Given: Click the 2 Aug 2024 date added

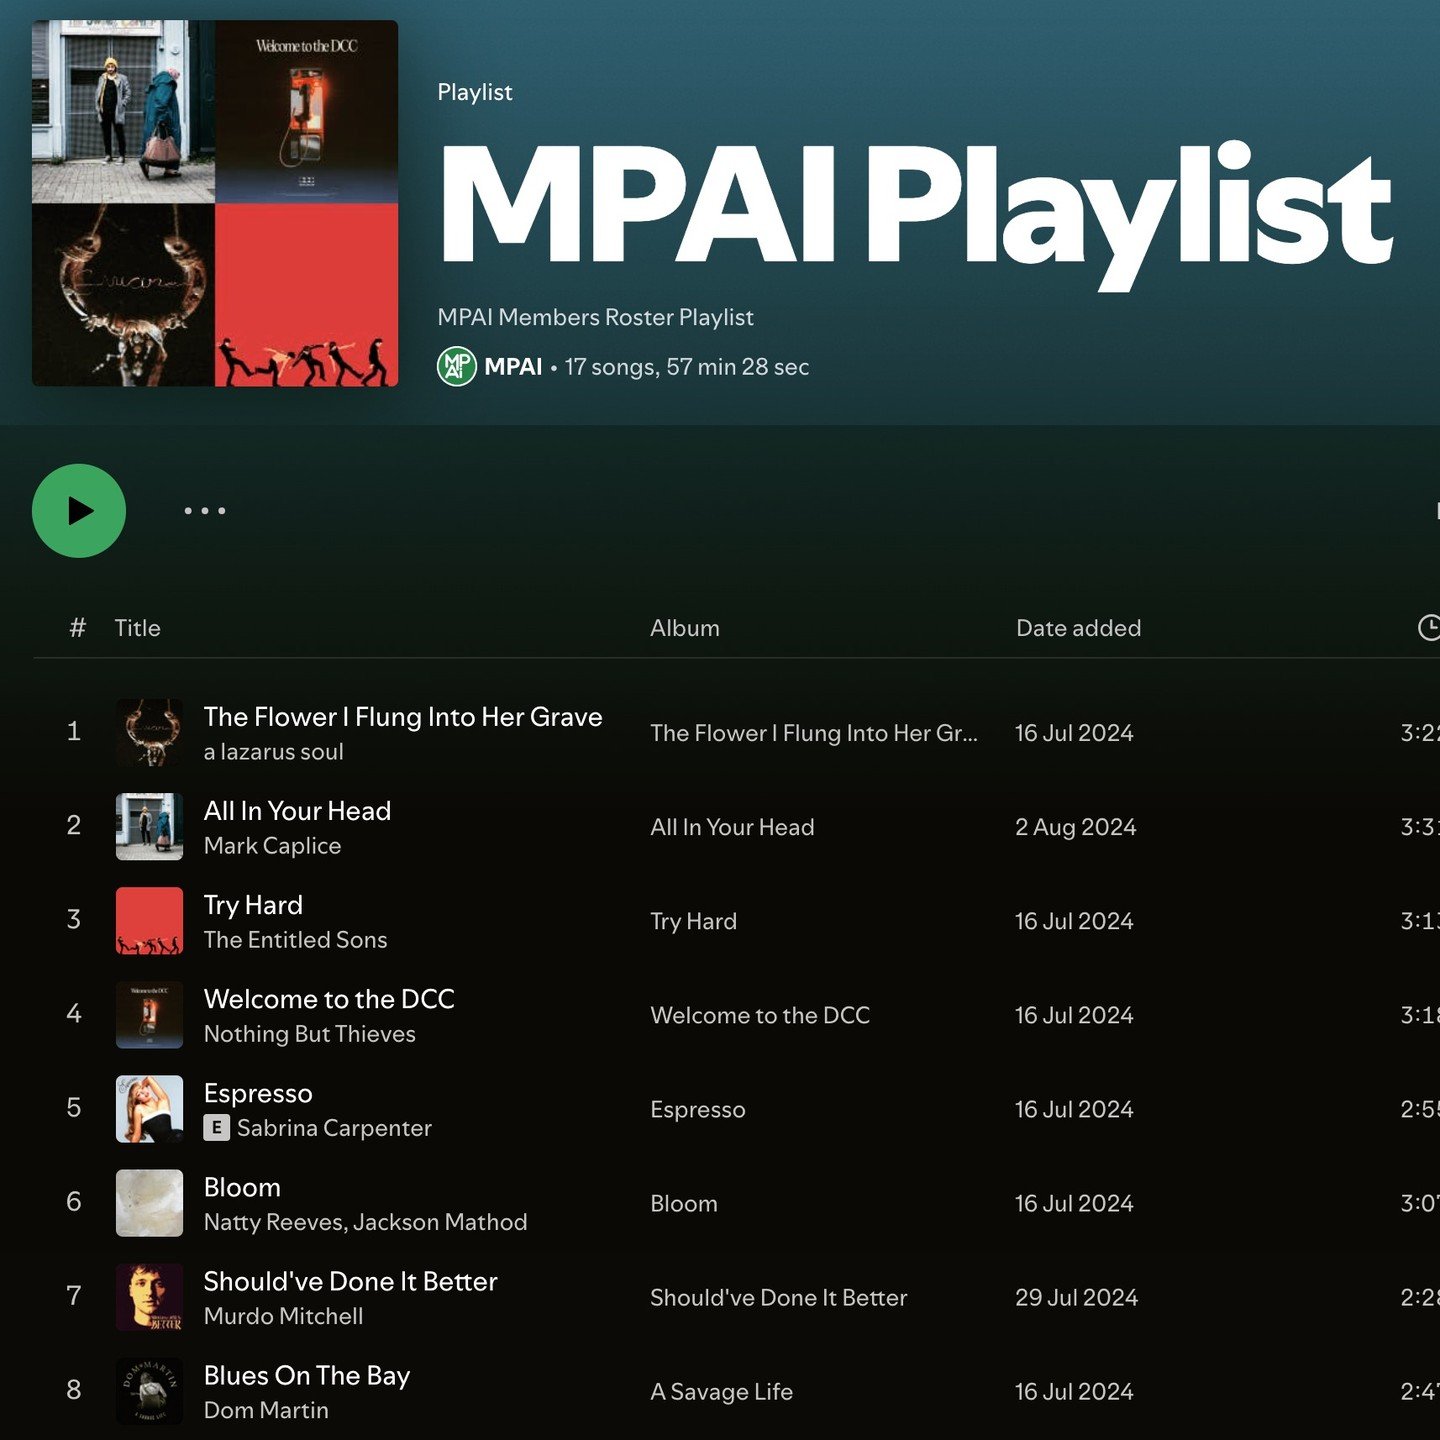Looking at the screenshot, I should 1076,827.
